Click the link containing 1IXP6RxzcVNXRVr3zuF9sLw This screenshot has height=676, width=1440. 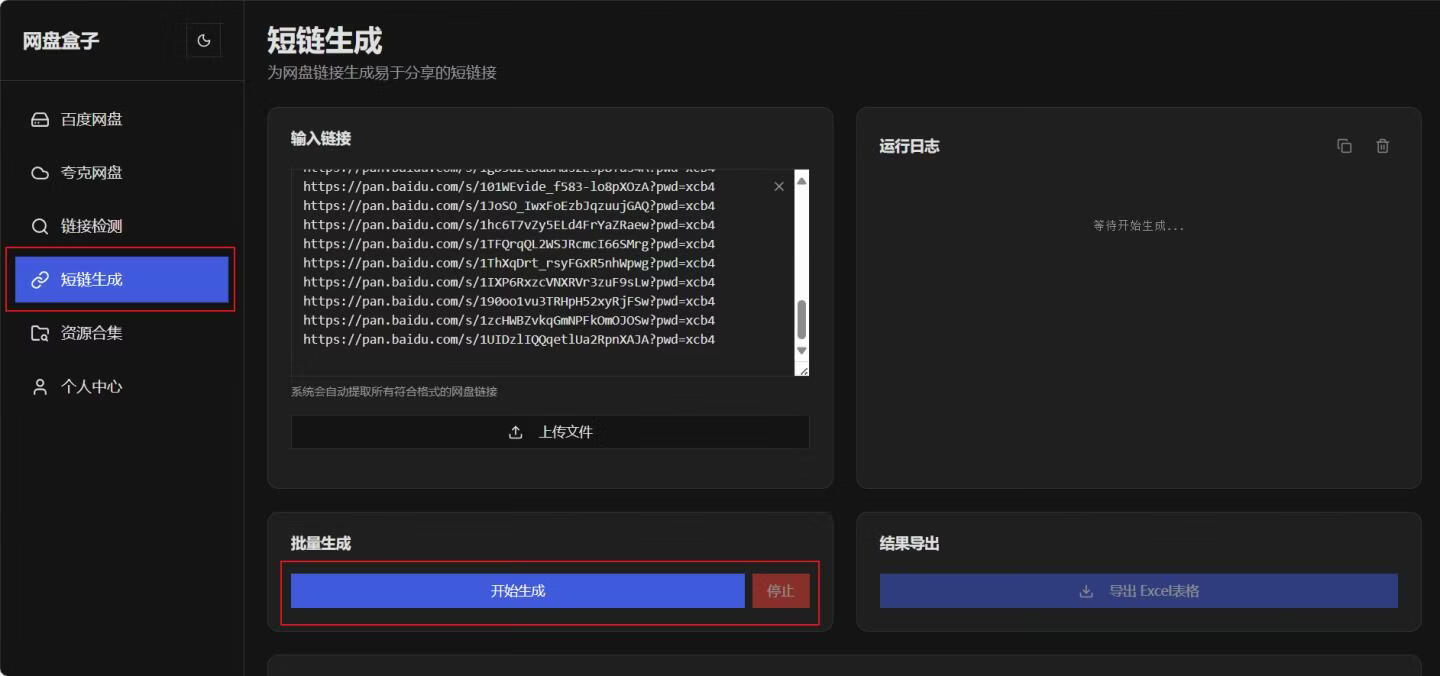point(509,282)
